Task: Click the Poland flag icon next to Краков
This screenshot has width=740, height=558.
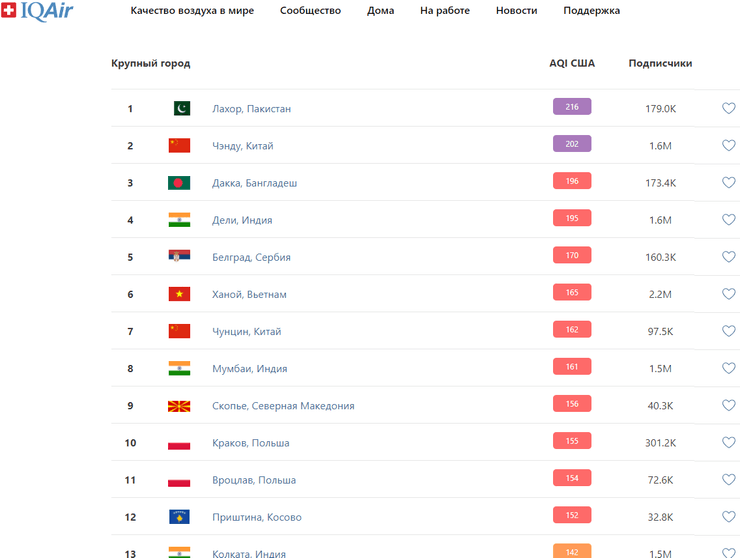Action: point(180,443)
